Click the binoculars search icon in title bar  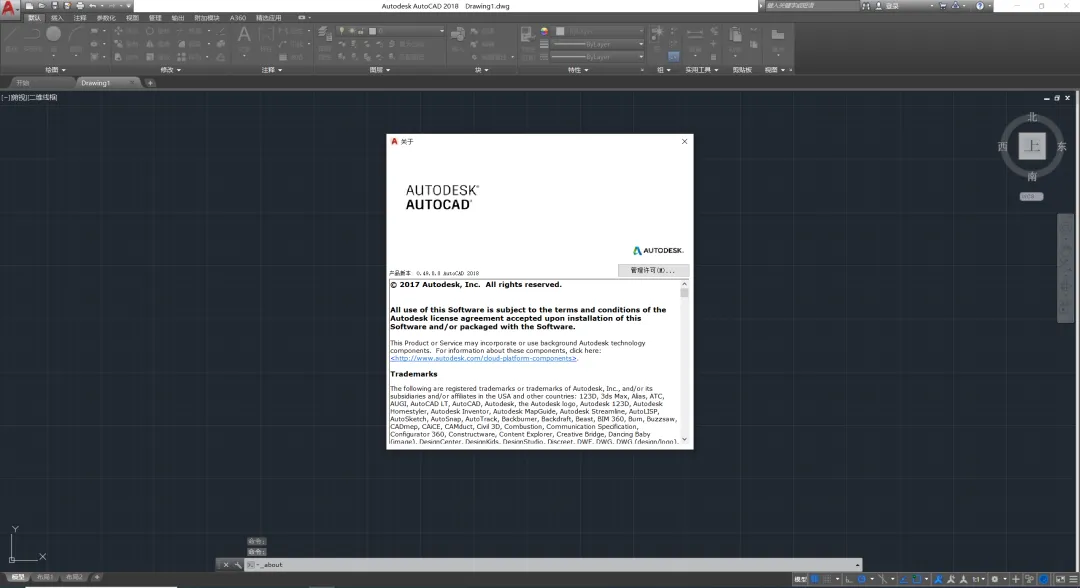pos(866,6)
